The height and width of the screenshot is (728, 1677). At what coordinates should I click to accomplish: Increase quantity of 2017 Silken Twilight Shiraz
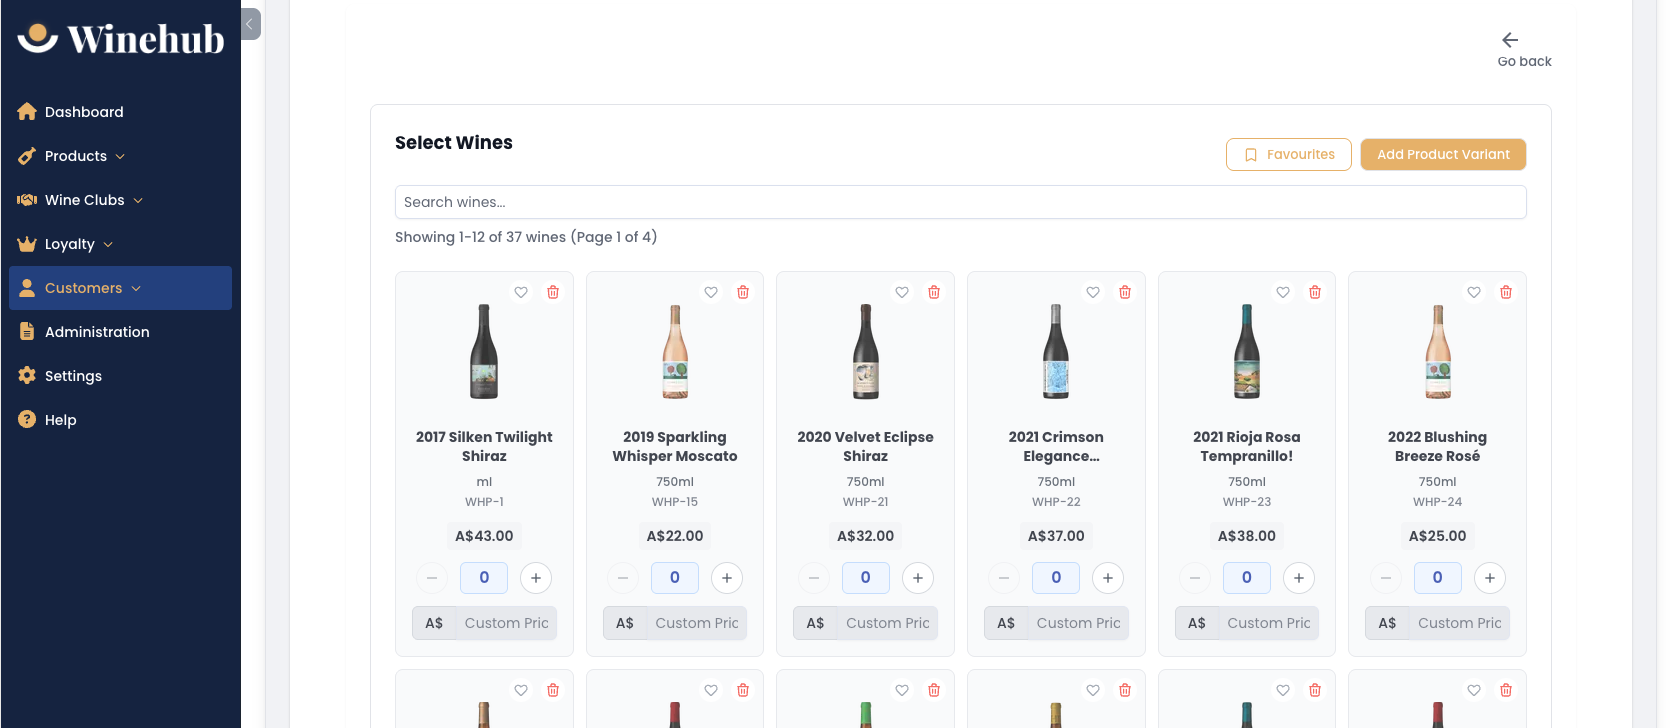point(536,578)
